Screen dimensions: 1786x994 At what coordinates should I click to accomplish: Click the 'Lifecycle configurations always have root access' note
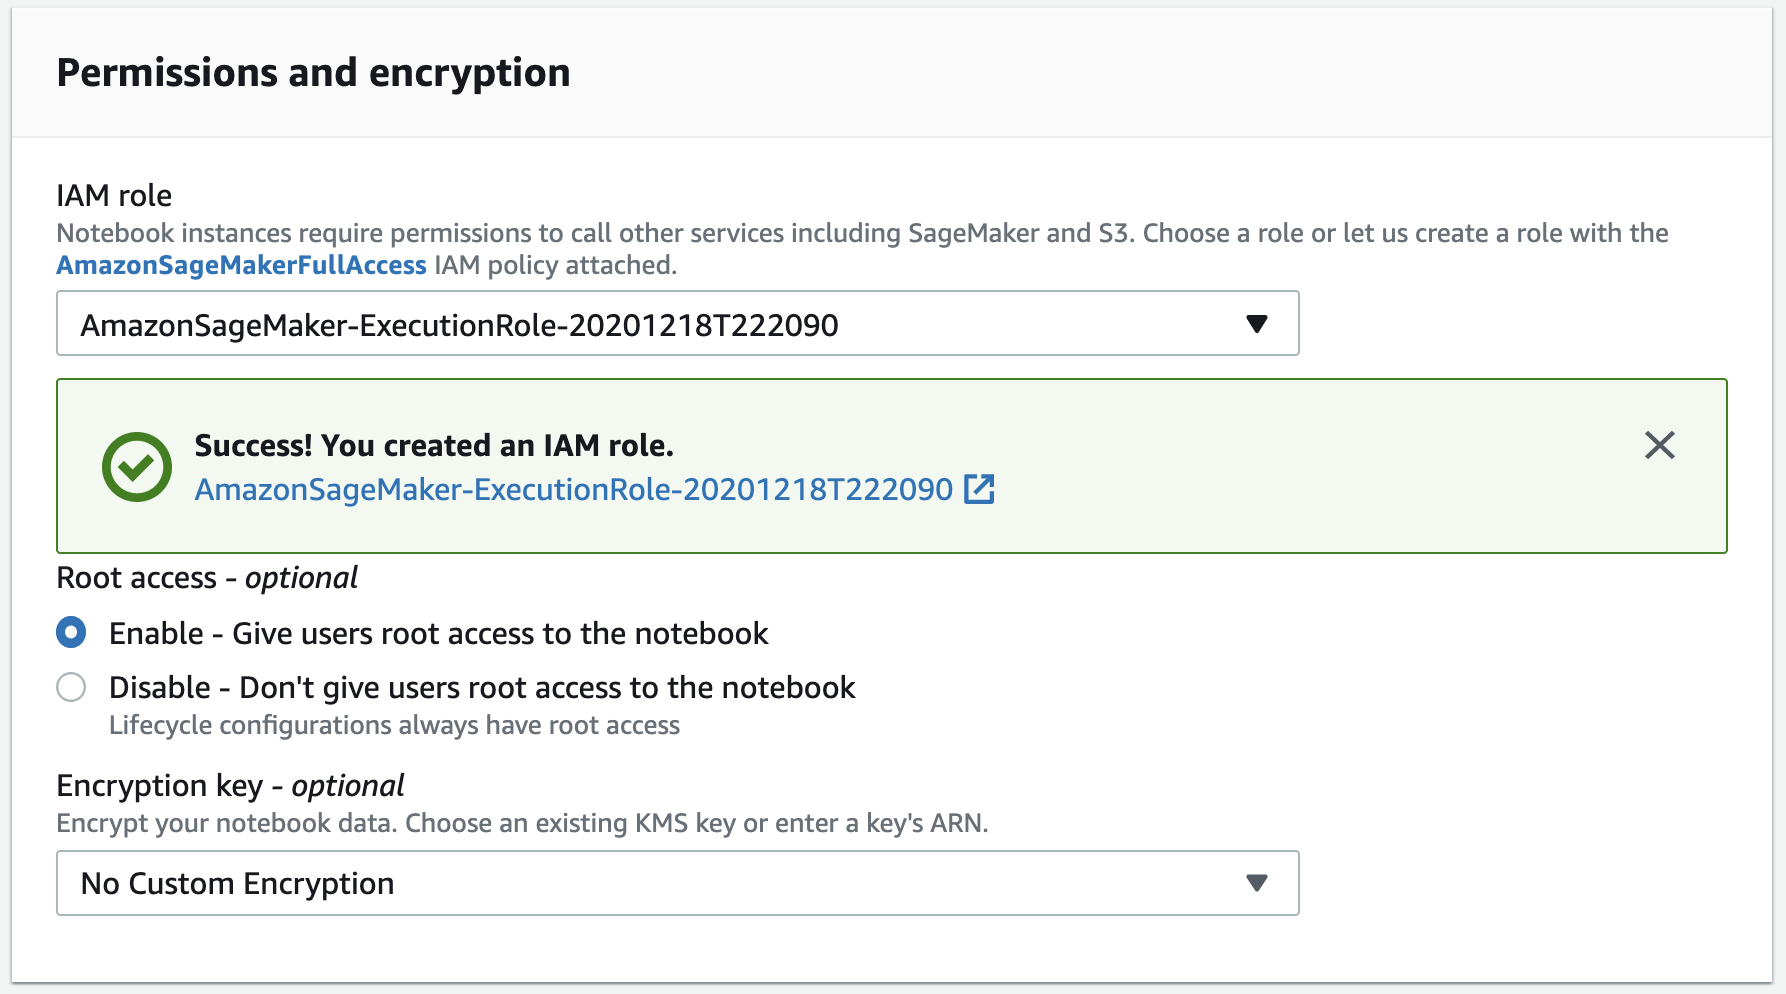tap(394, 725)
